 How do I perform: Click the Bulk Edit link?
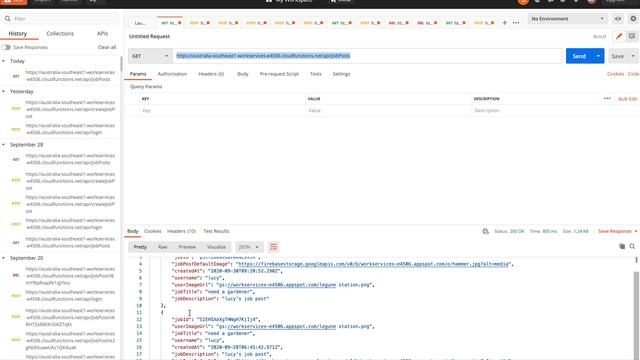coord(628,99)
